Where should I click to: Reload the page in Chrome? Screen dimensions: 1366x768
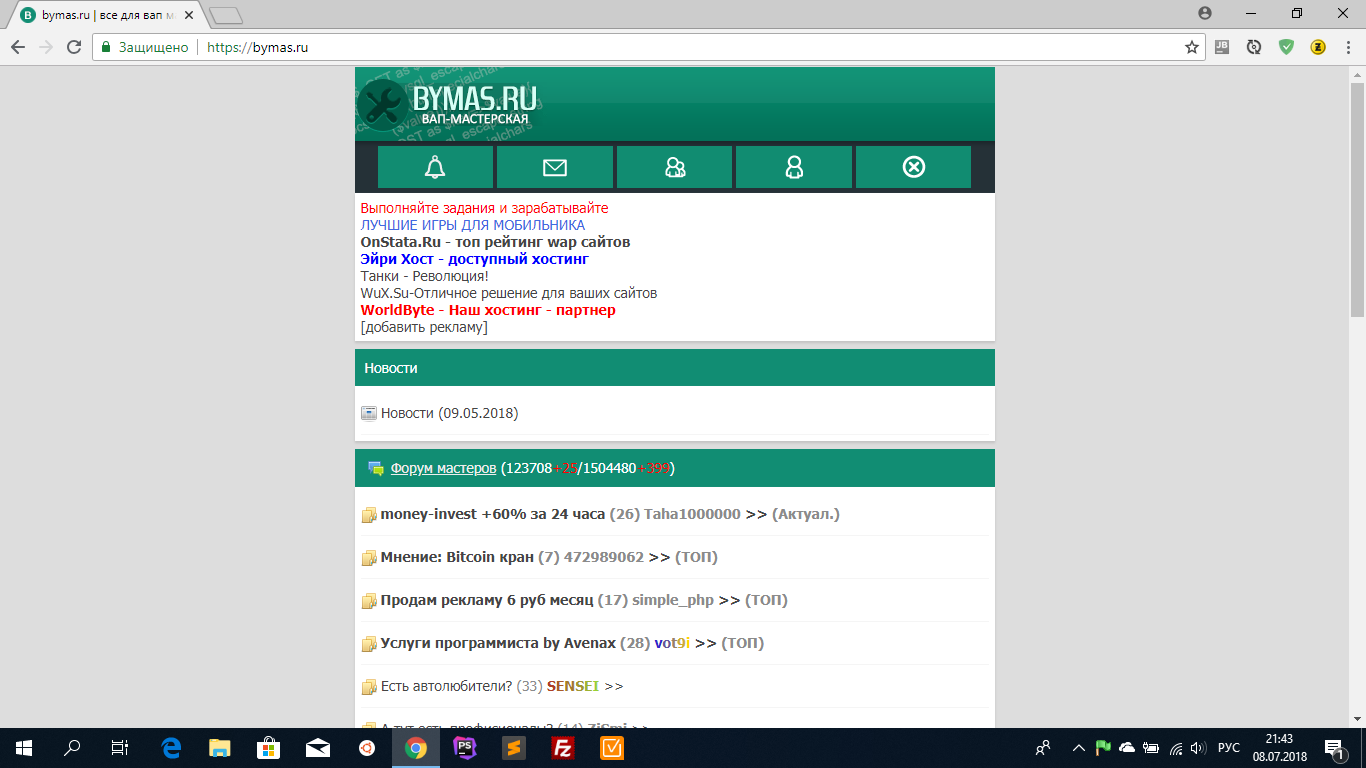(73, 47)
